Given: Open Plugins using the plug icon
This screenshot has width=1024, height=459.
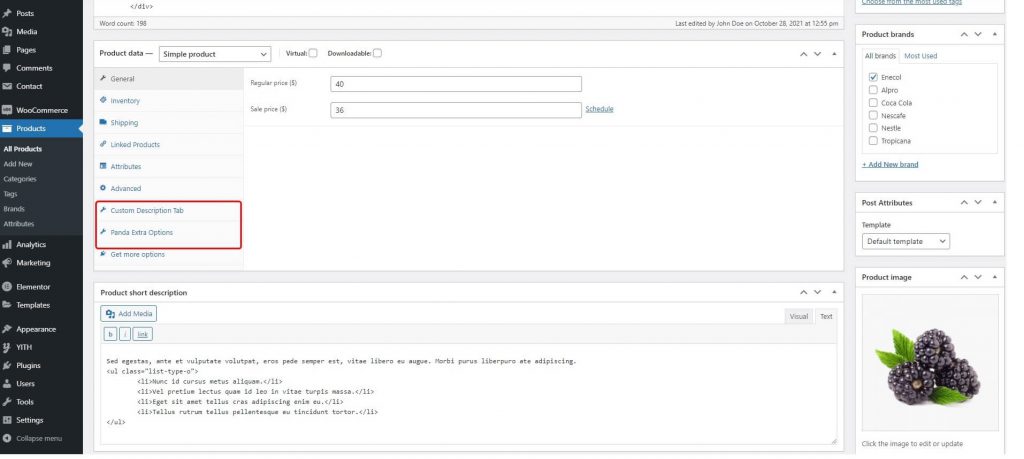Looking at the screenshot, I should click(x=7, y=366).
